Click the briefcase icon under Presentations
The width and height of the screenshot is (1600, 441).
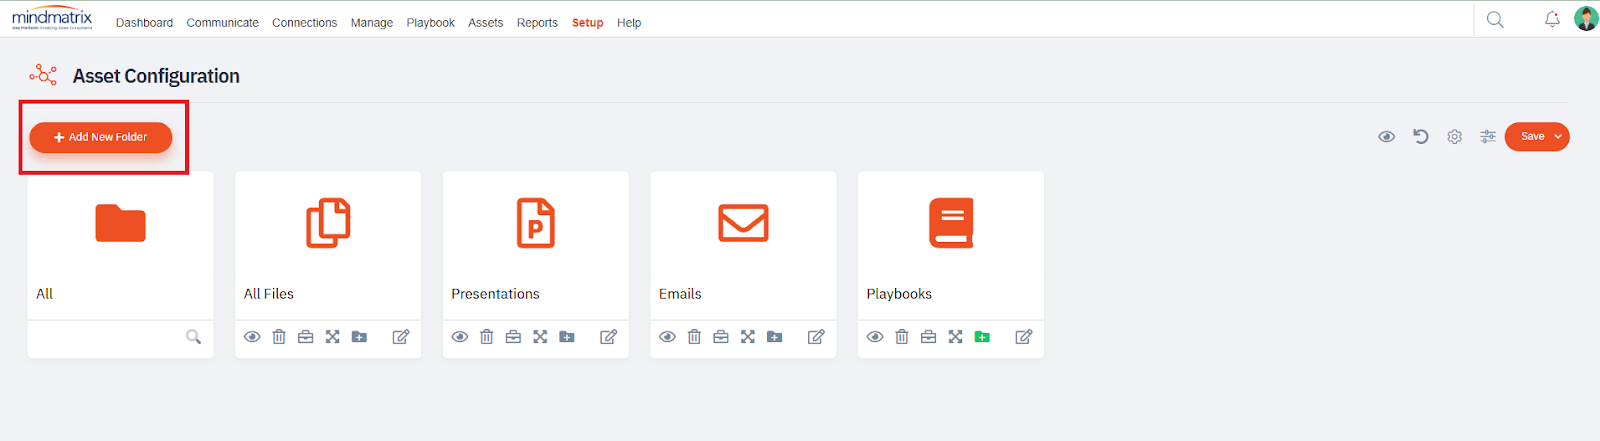click(x=513, y=337)
